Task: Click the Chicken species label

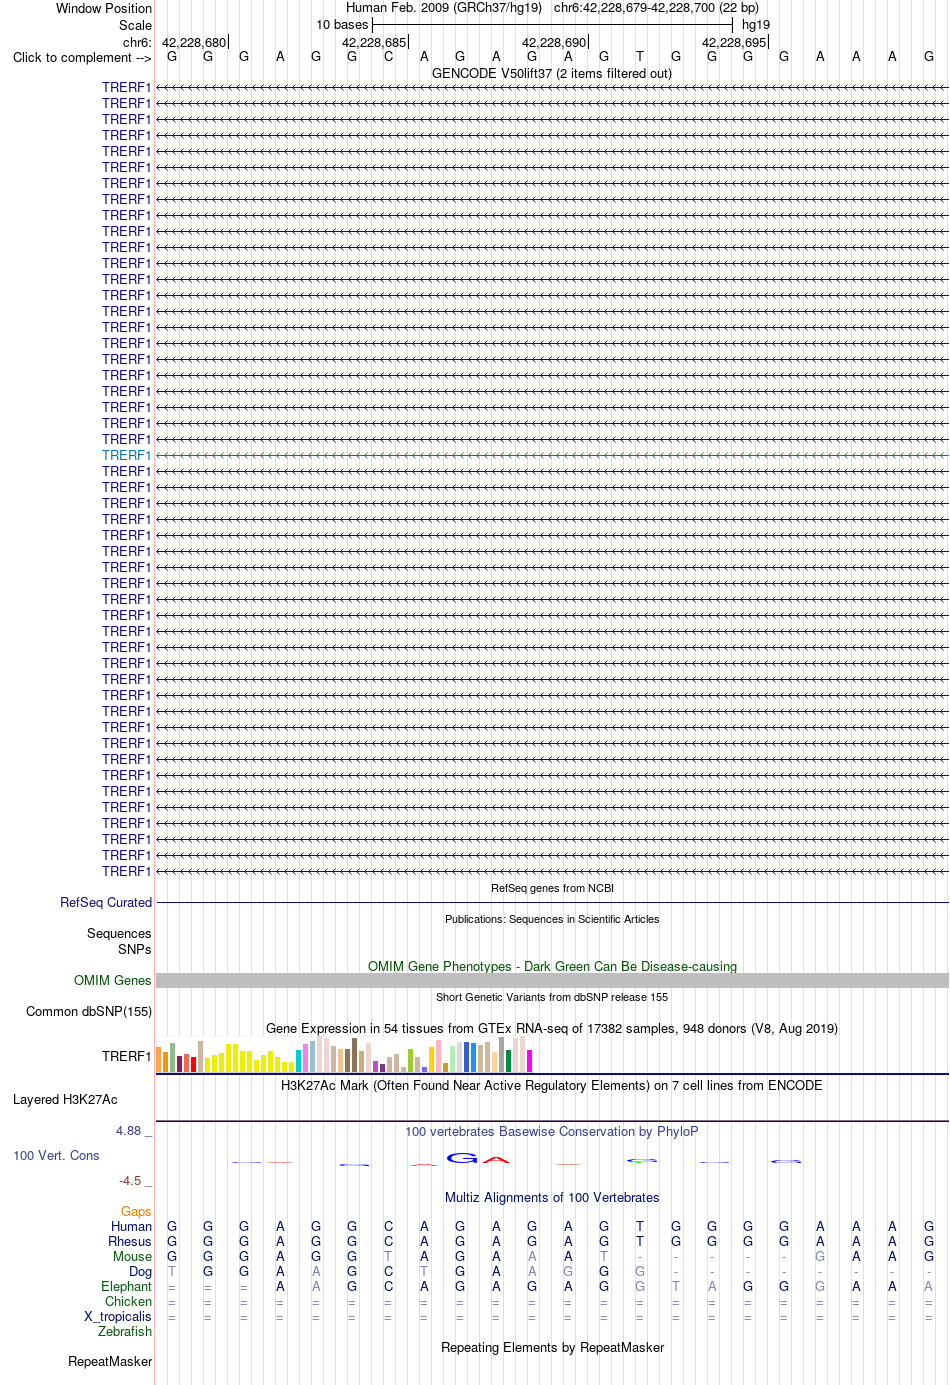Action: click(128, 1301)
